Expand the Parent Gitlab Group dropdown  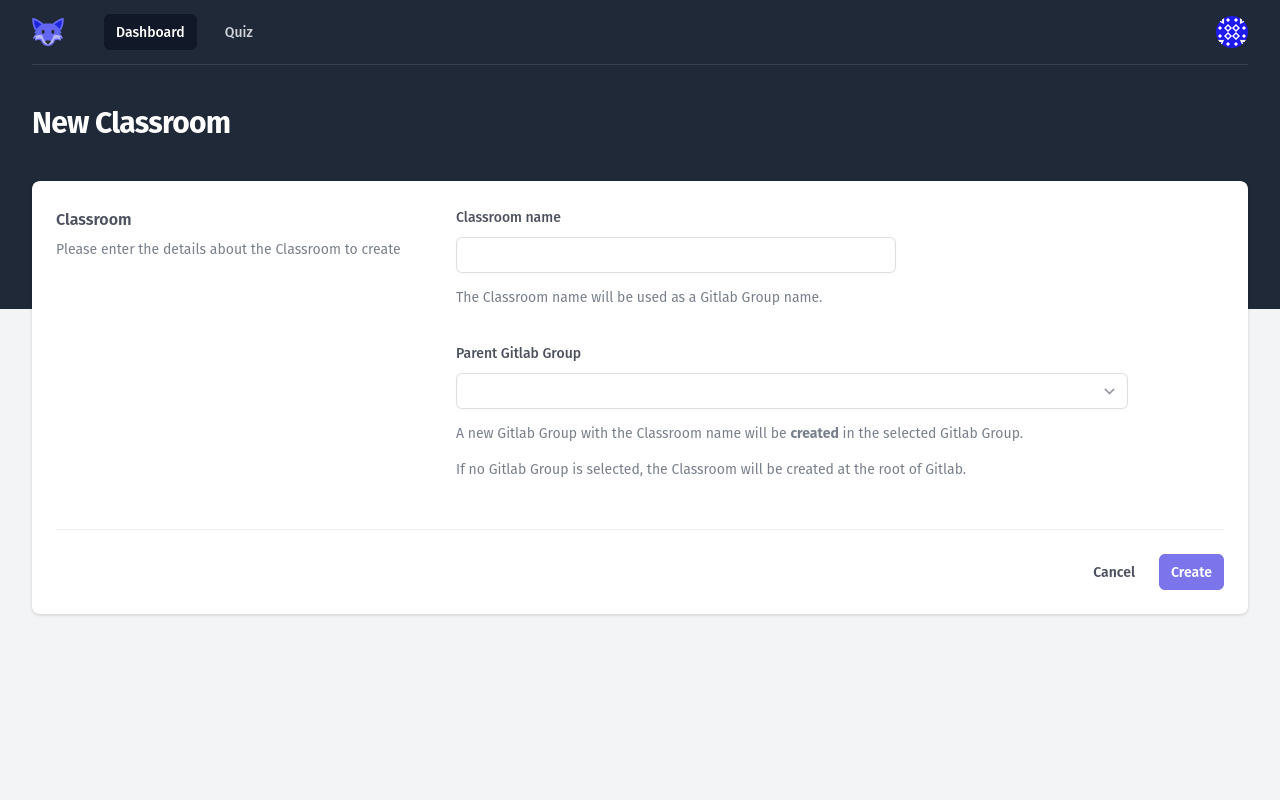[791, 391]
